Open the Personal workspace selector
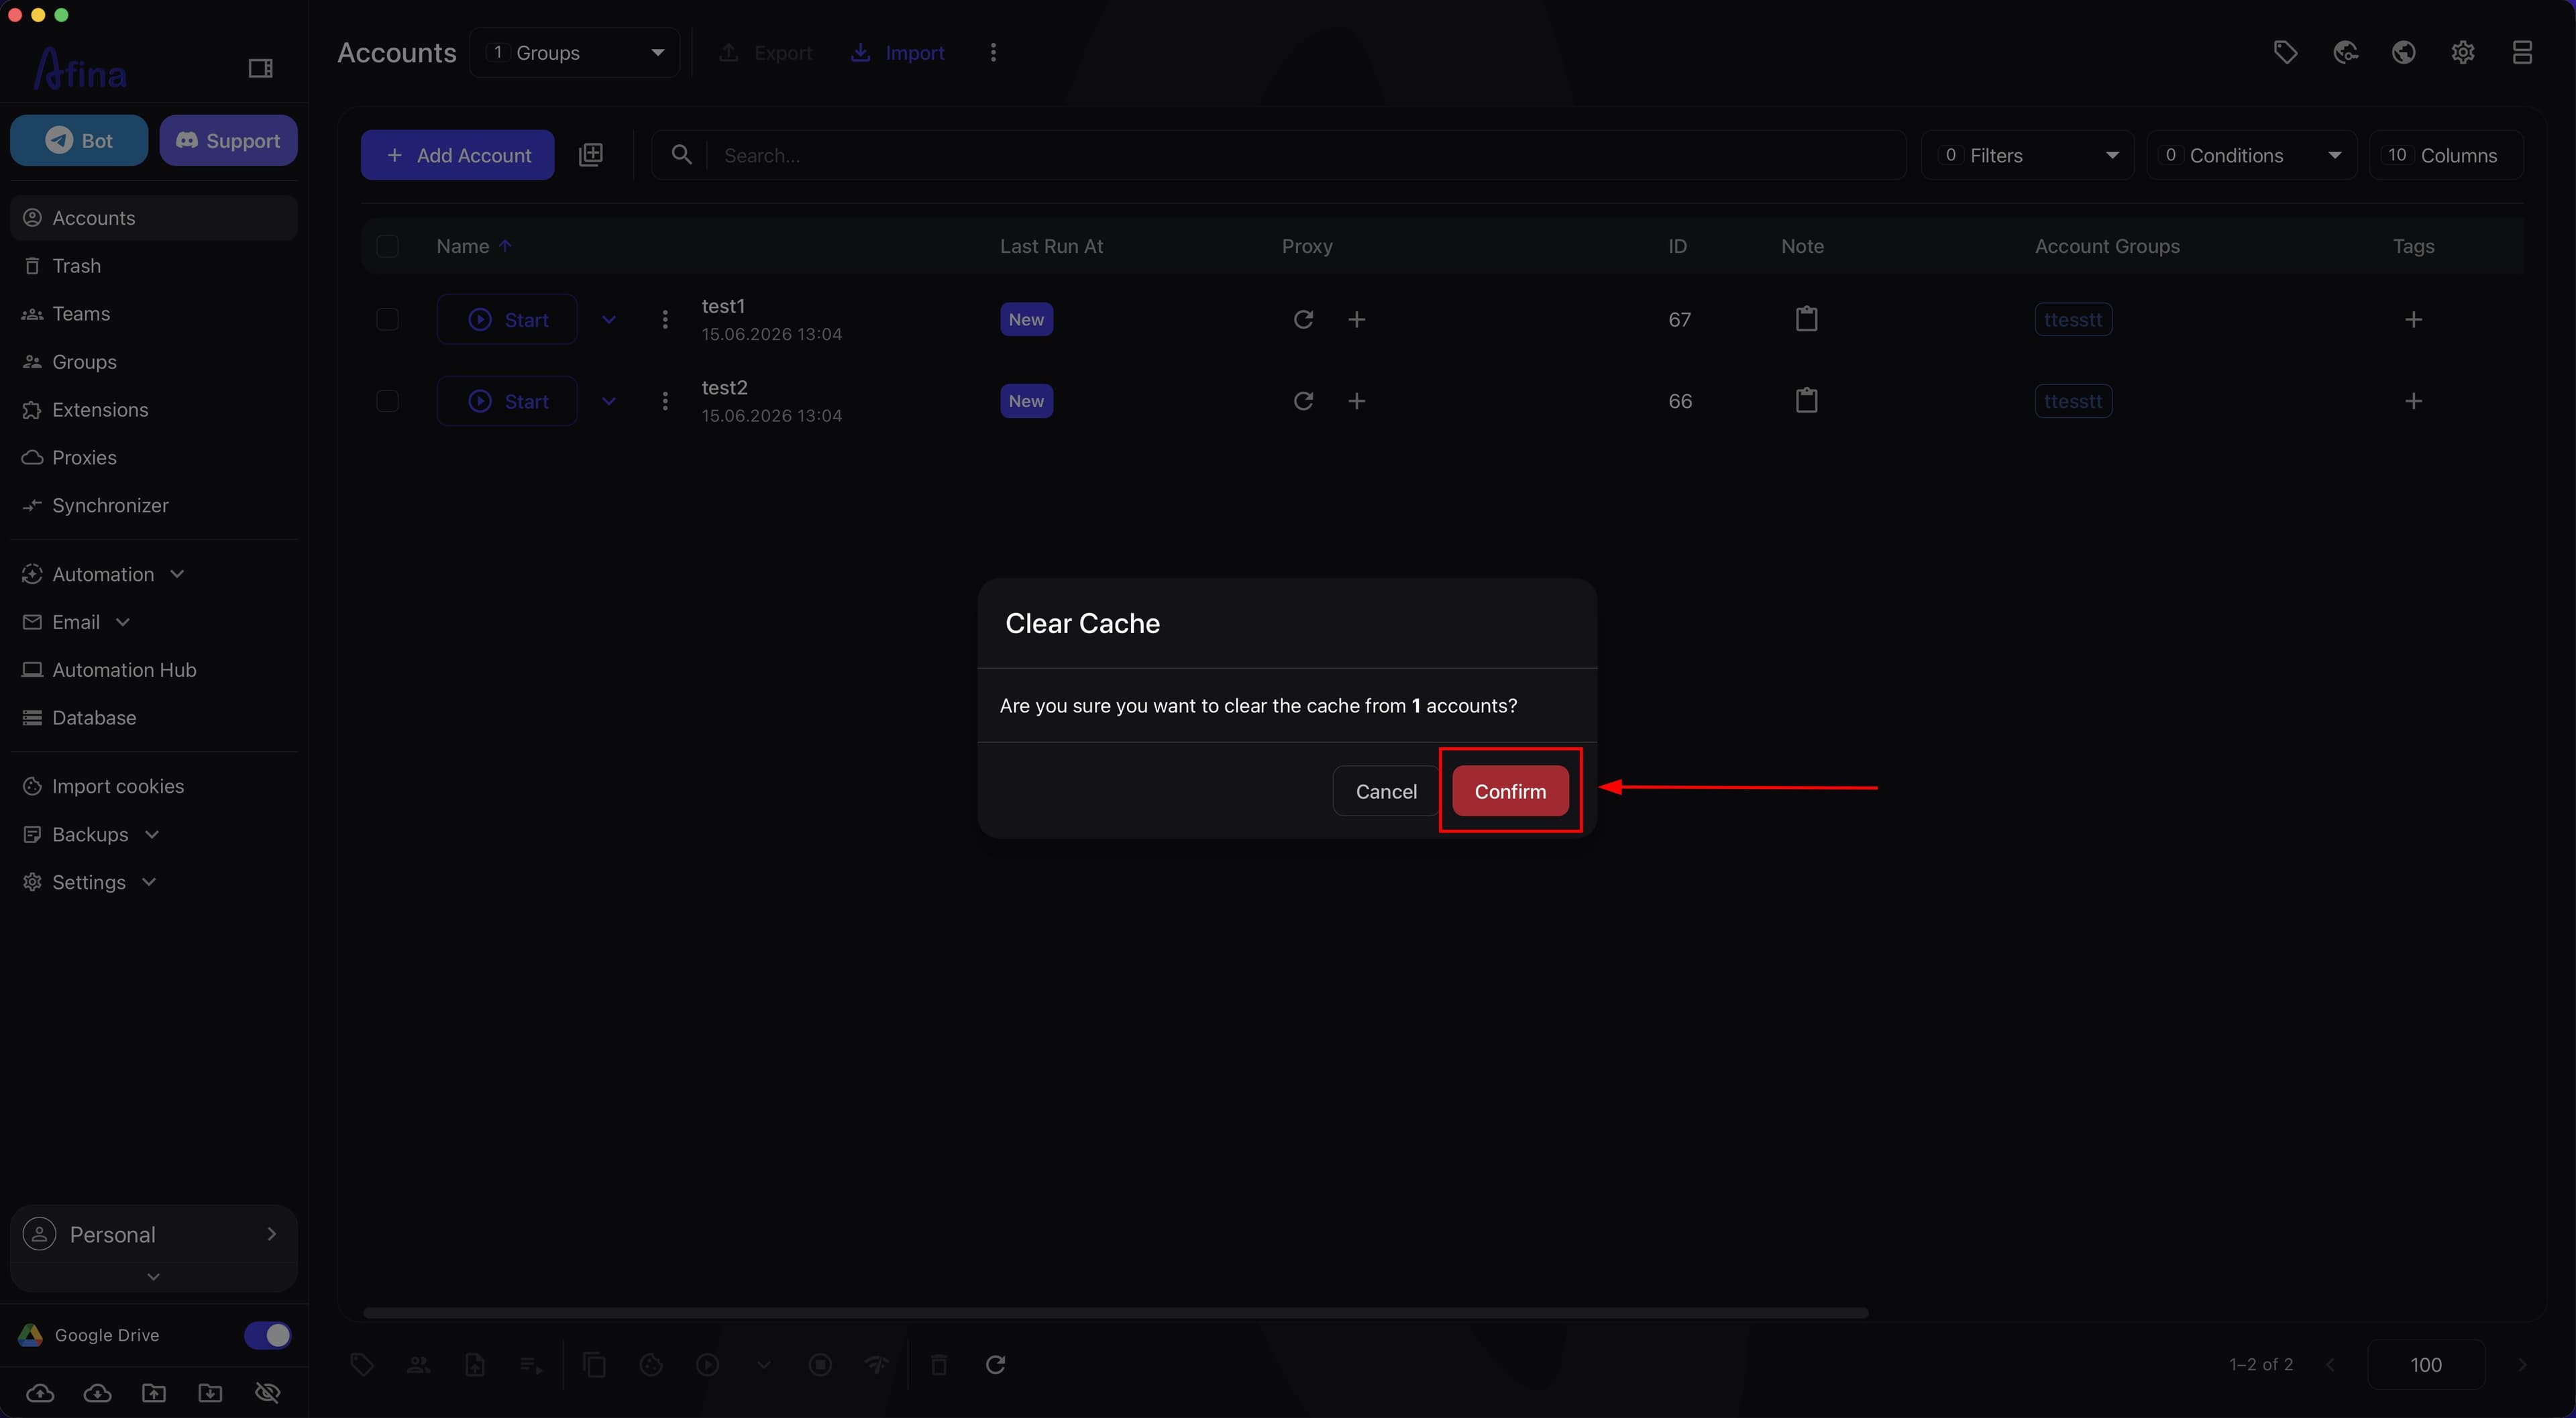2576x1418 pixels. tap(153, 1235)
